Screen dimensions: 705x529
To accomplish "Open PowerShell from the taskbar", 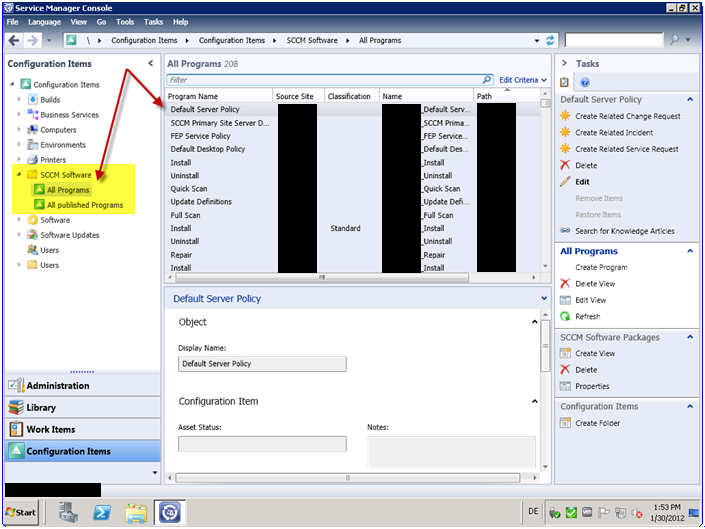I will pyautogui.click(x=101, y=512).
